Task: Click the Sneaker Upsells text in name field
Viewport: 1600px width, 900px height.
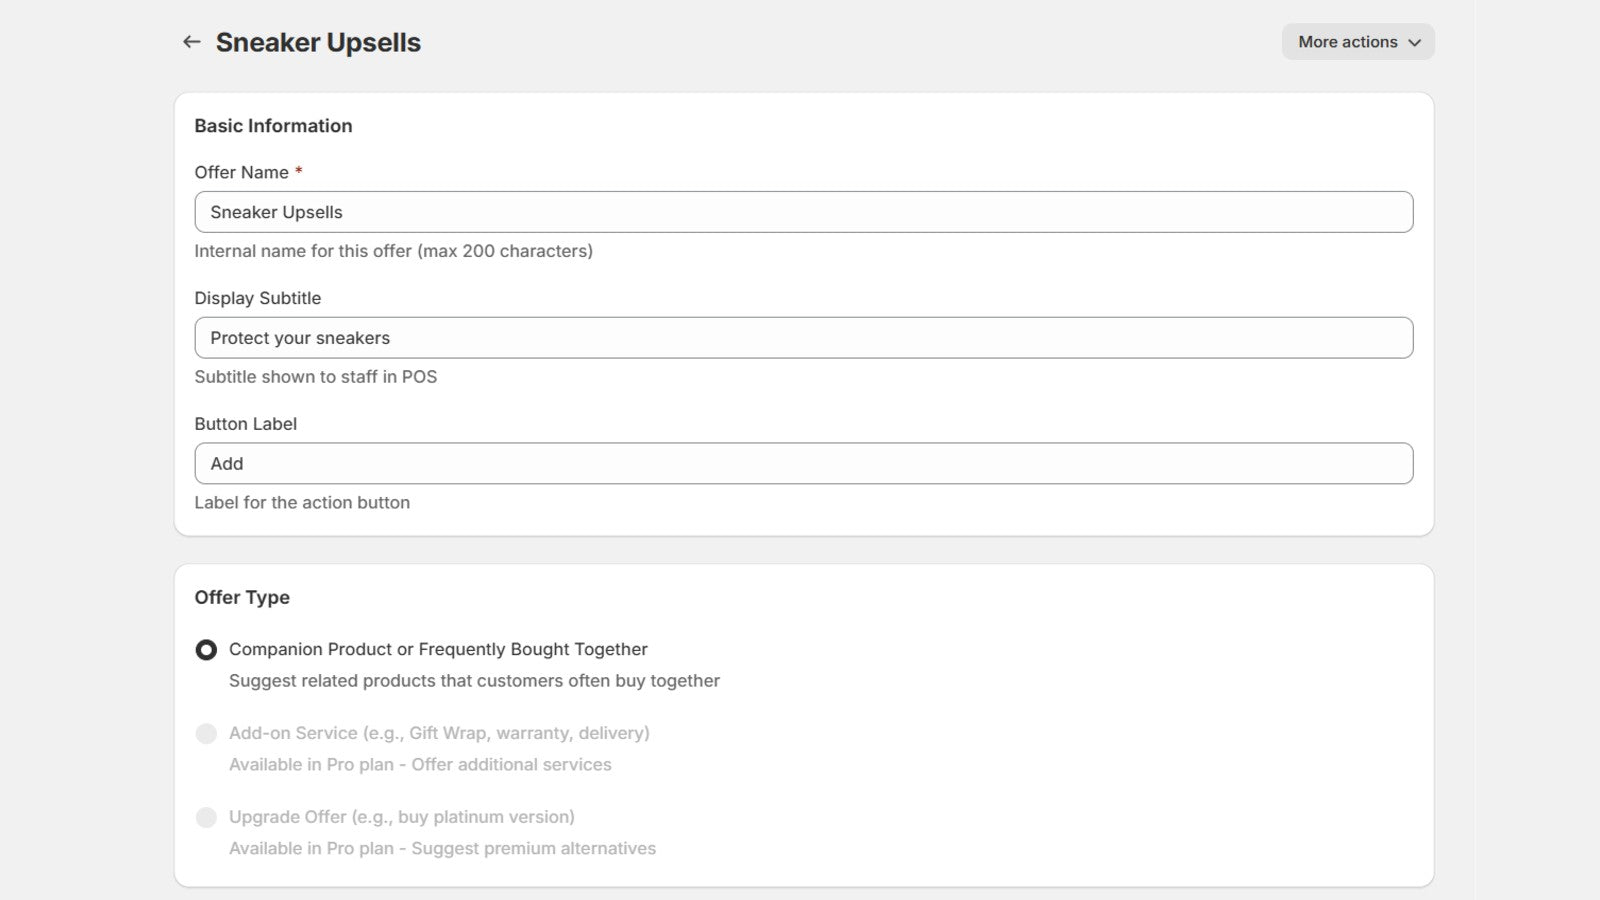Action: pos(276,212)
